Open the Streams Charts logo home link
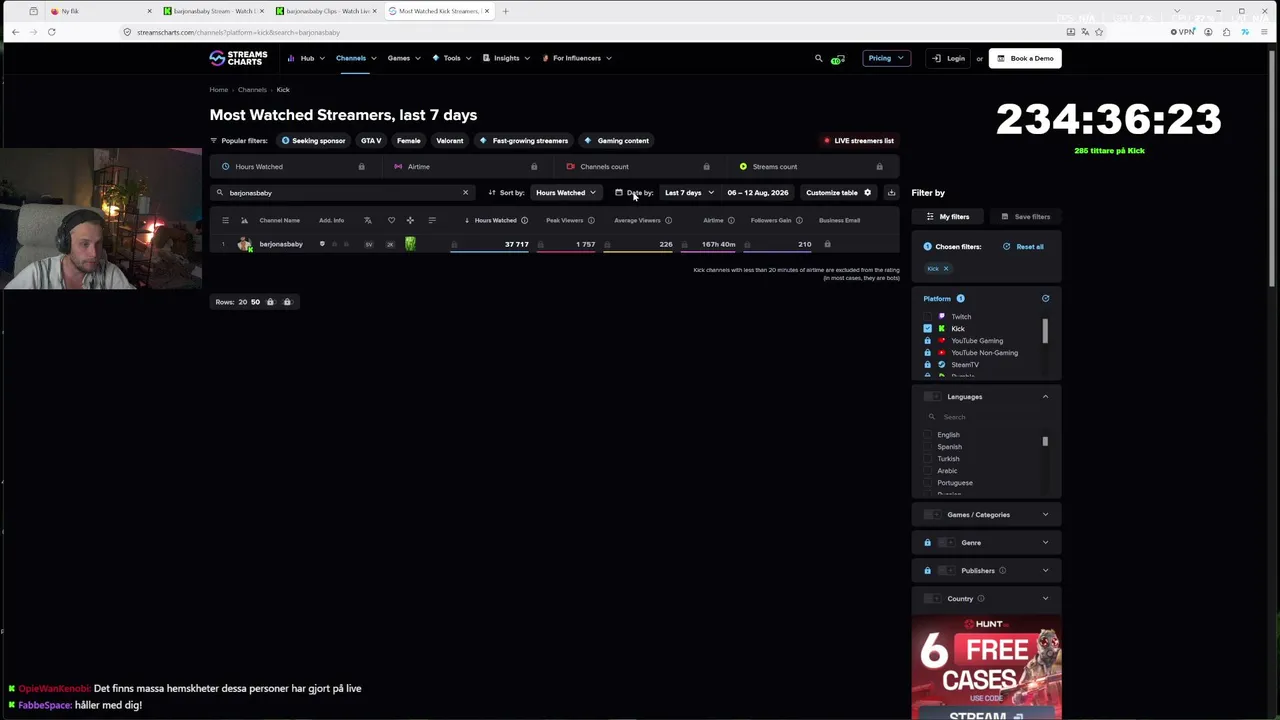 238,58
